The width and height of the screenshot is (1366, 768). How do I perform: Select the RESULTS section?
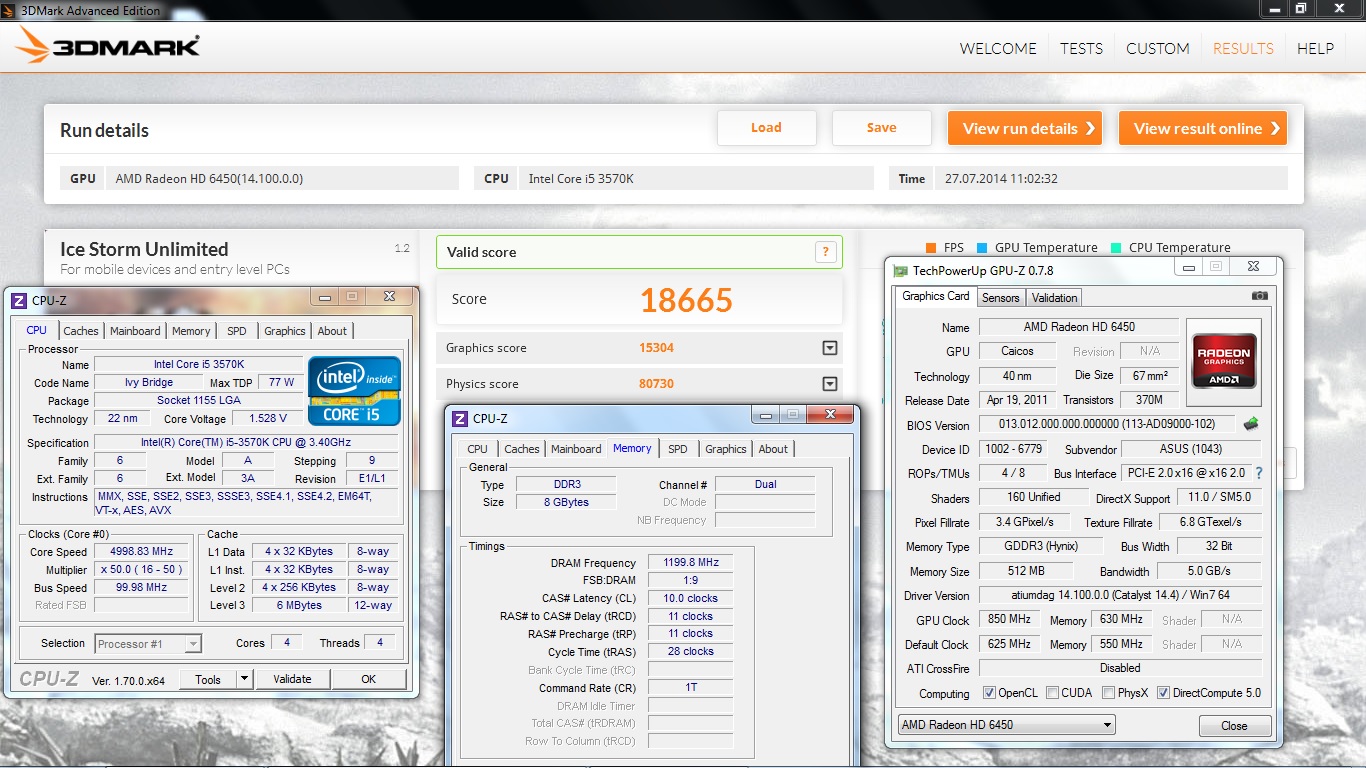click(x=1243, y=48)
